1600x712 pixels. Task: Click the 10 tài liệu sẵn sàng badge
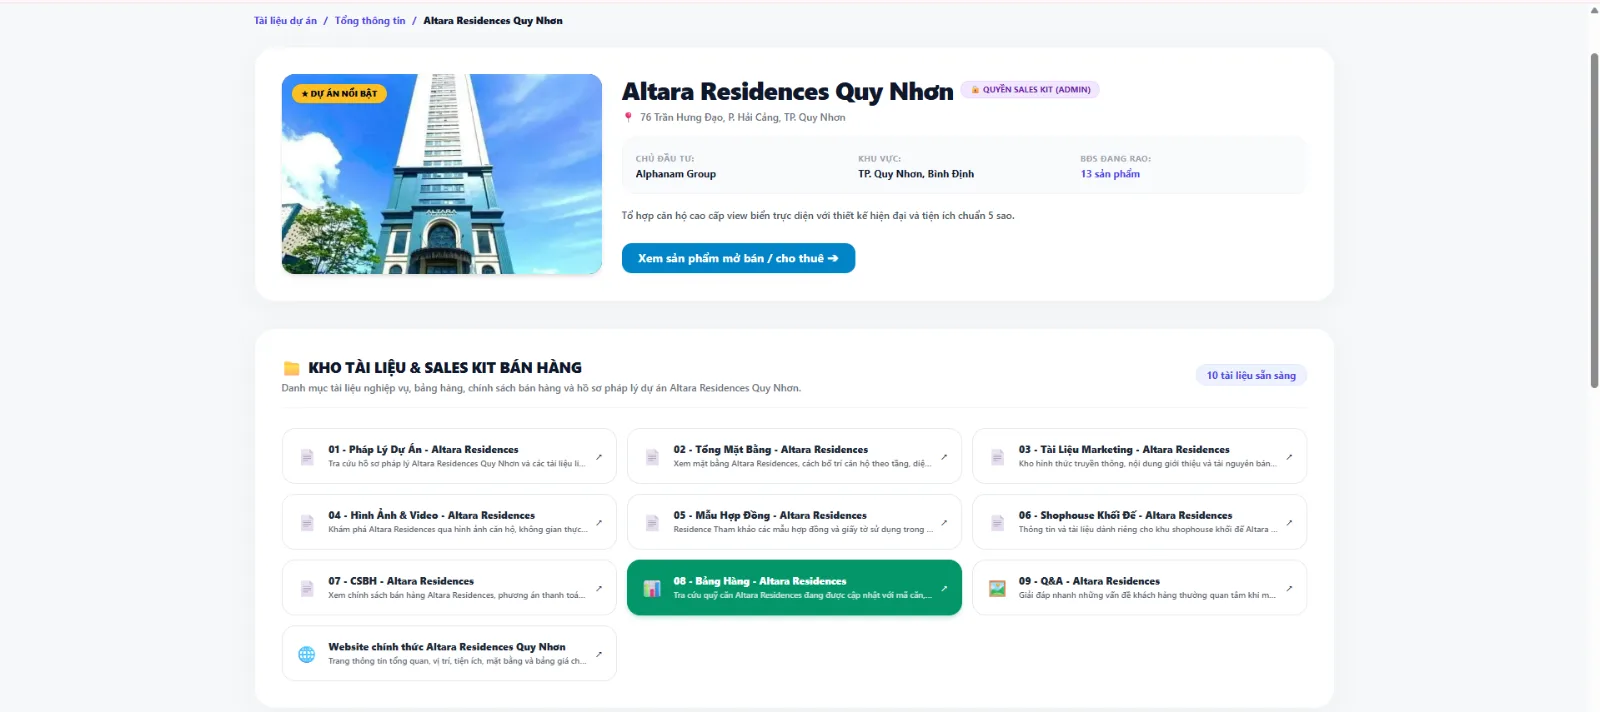[x=1251, y=375]
